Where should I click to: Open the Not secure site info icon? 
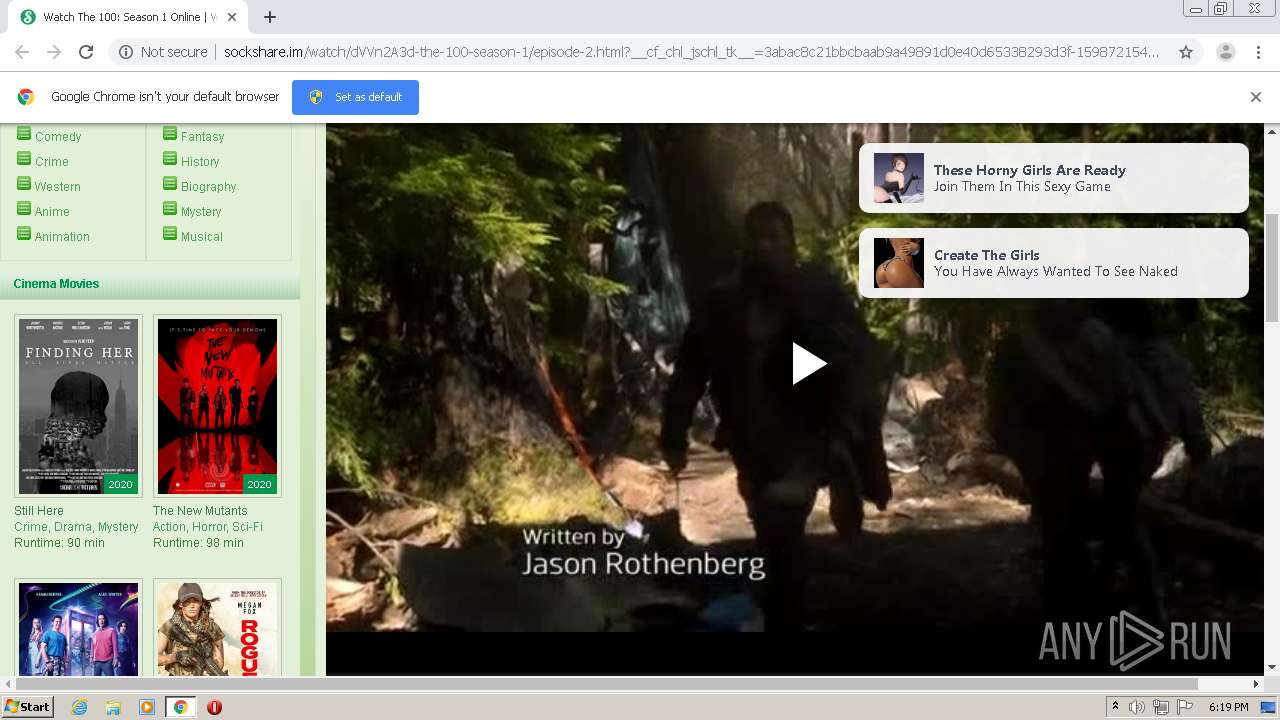point(126,52)
